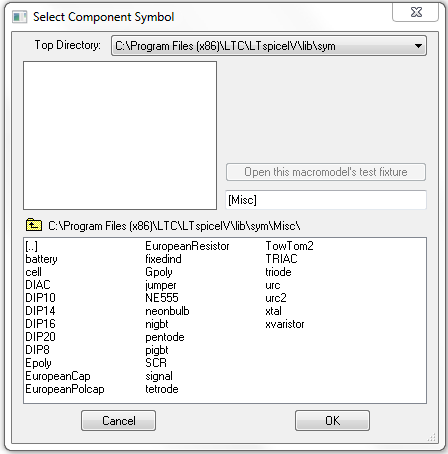Select the DIAC symbol

pos(38,285)
